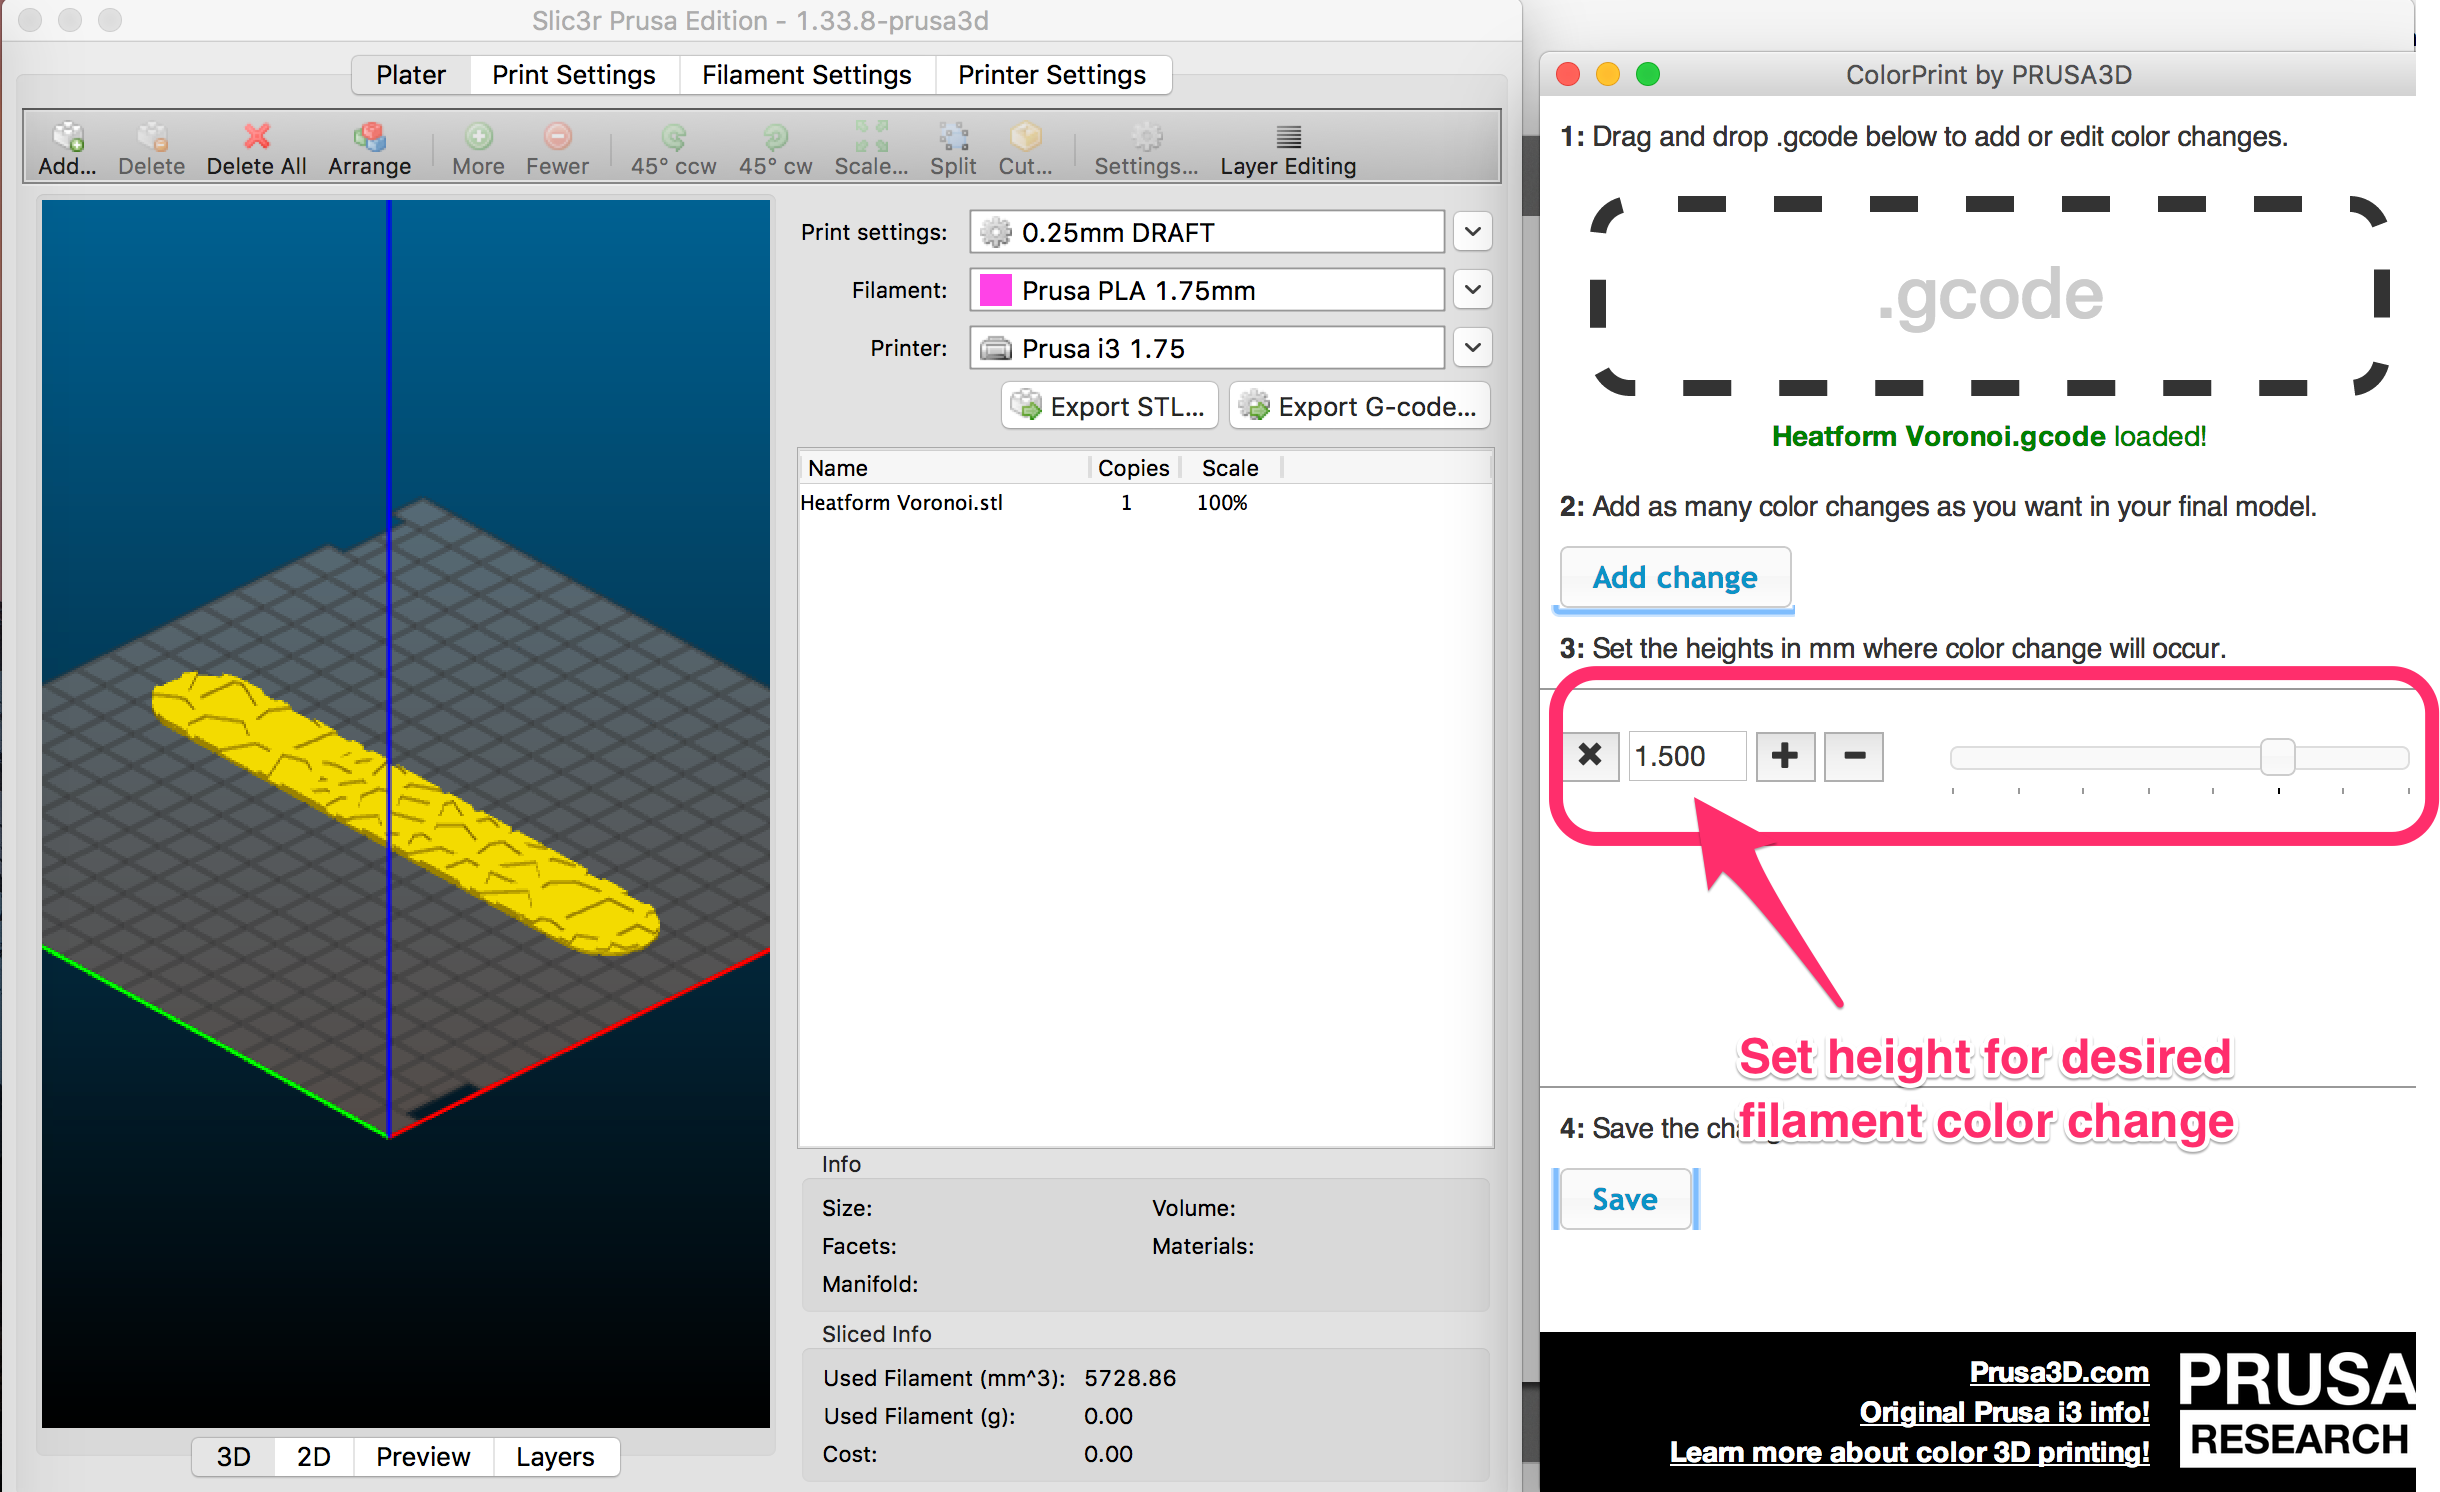Click the Fewer copies icon
This screenshot has width=2440, height=1492.
coord(558,137)
